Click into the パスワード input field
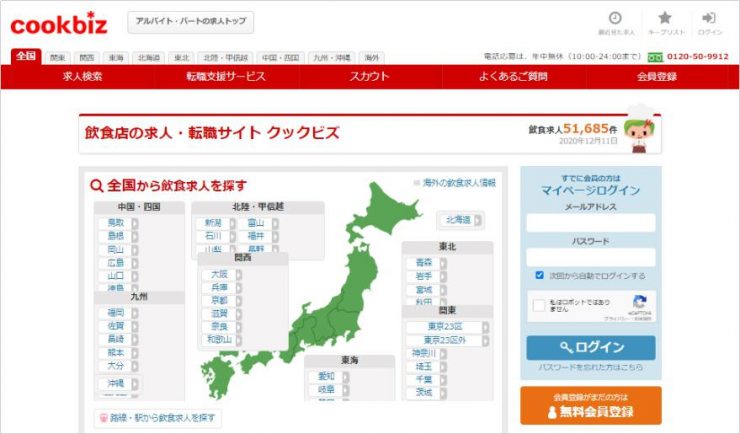The height and width of the screenshot is (434, 740). pos(591,257)
